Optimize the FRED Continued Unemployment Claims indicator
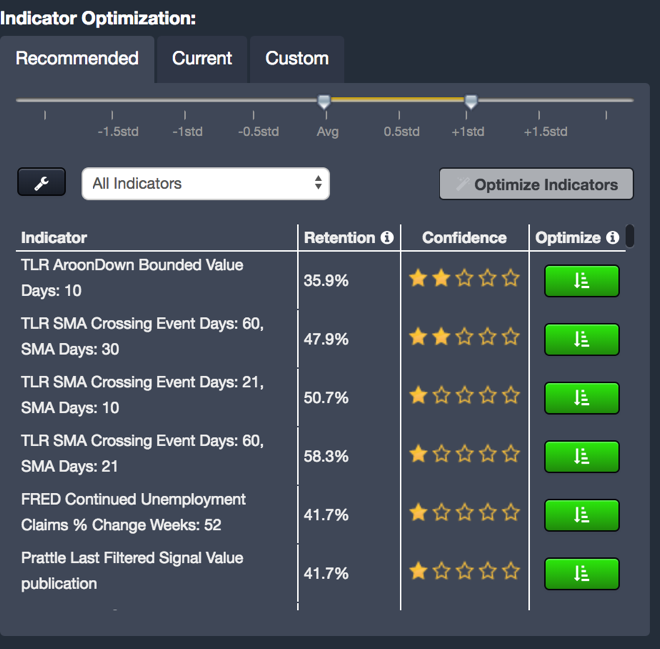This screenshot has width=660, height=649. point(581,515)
